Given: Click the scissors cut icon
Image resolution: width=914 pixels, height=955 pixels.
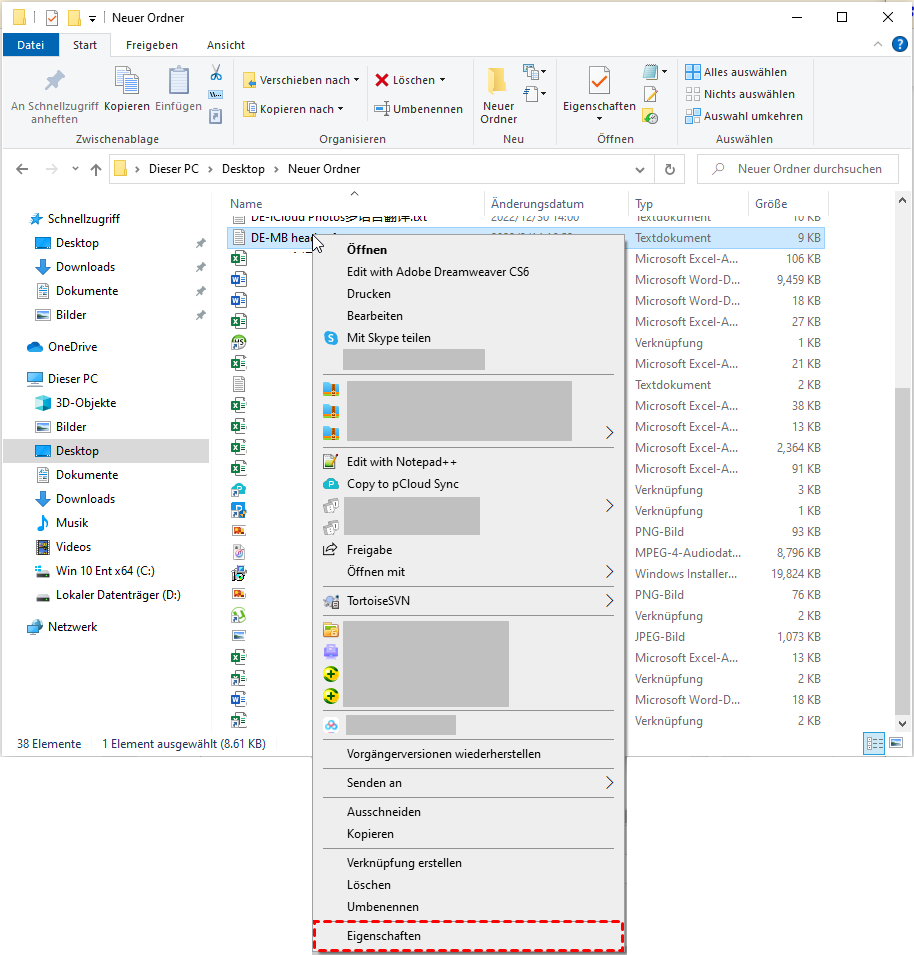Looking at the screenshot, I should 216,73.
